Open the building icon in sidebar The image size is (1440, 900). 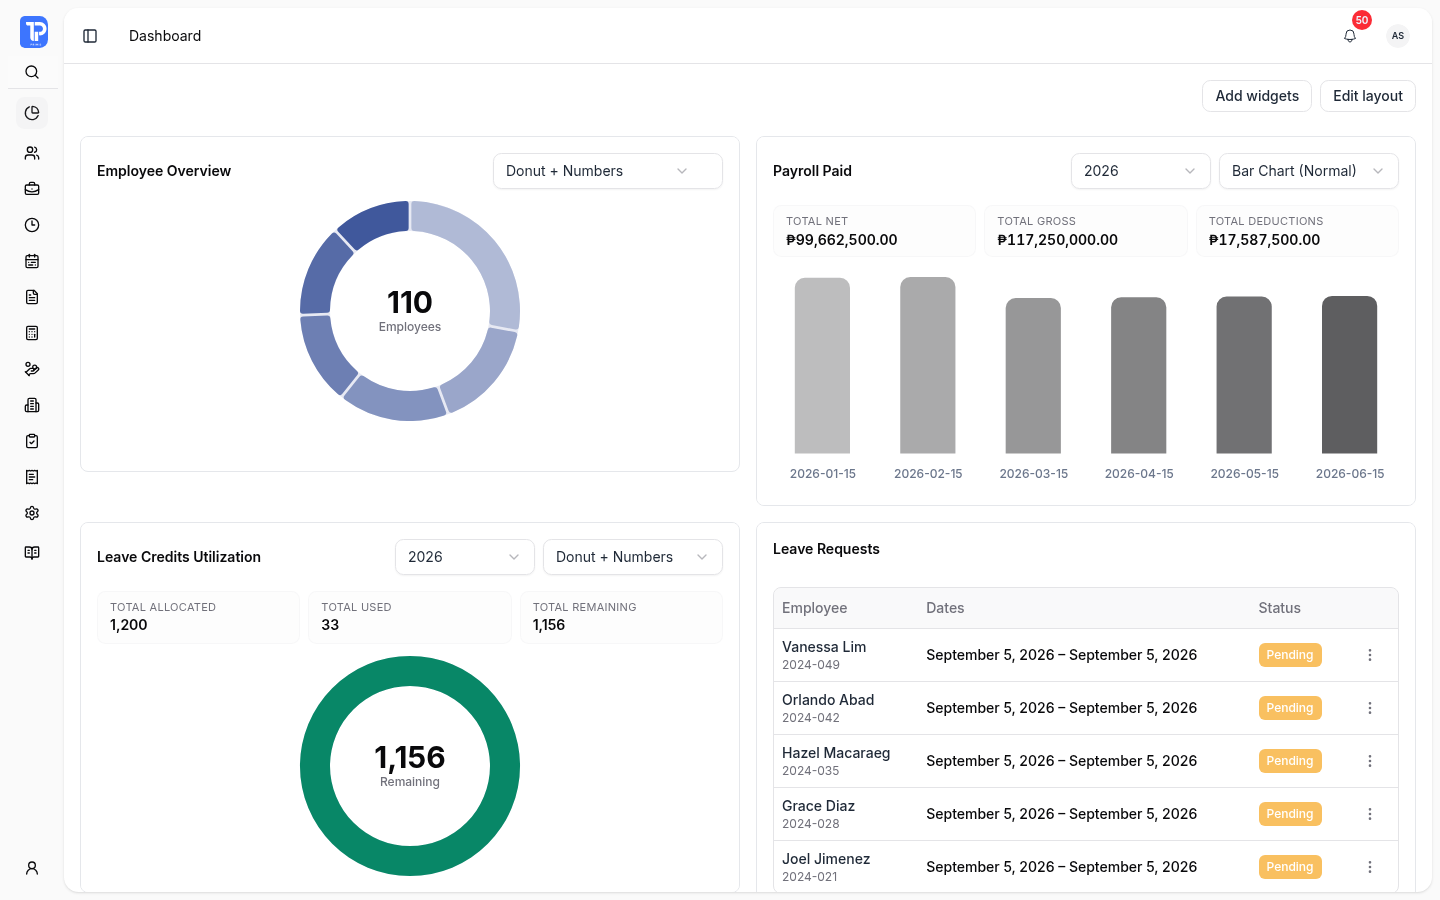32,405
